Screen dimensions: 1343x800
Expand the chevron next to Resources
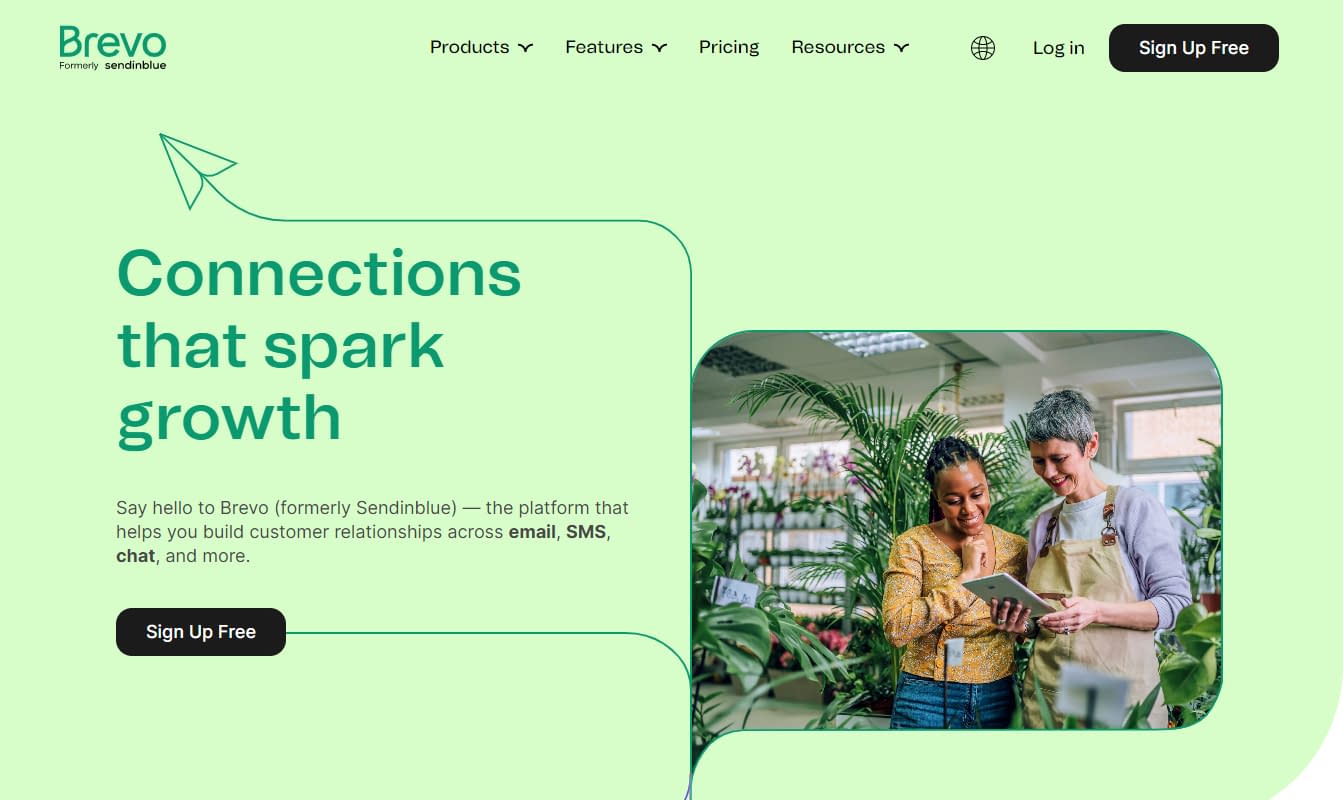(901, 48)
